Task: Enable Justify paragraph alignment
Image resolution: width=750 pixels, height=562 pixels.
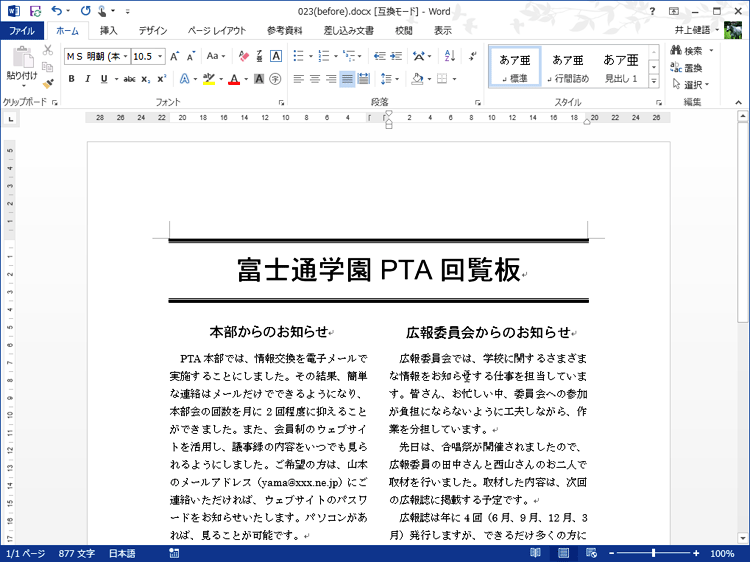Action: click(347, 79)
